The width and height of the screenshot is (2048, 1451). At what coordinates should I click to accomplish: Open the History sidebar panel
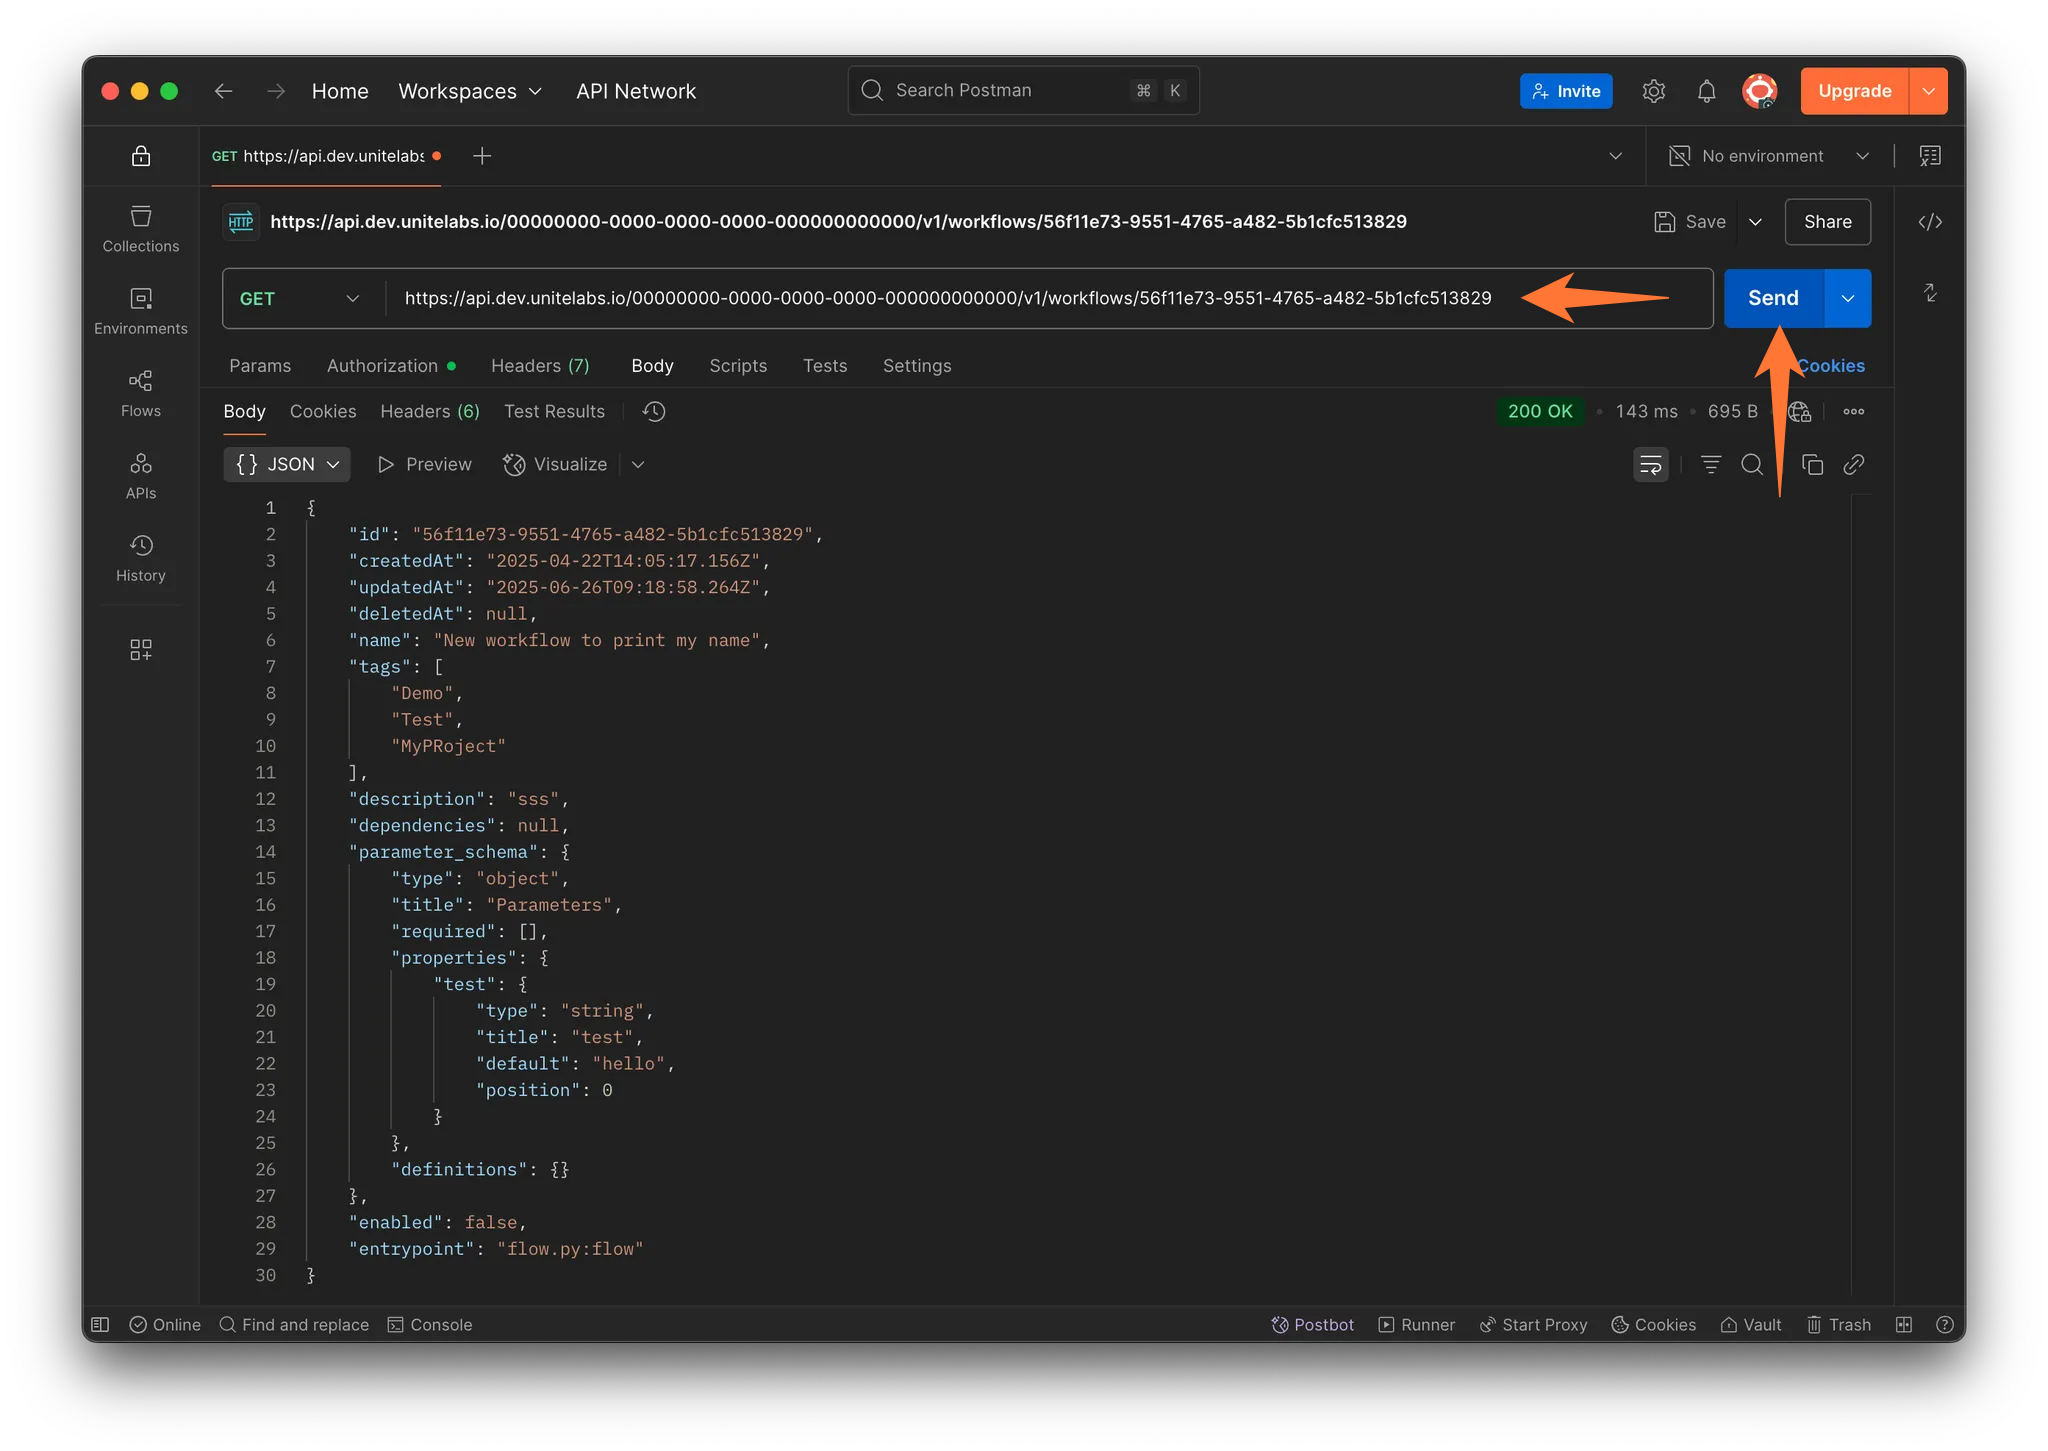[x=140, y=558]
